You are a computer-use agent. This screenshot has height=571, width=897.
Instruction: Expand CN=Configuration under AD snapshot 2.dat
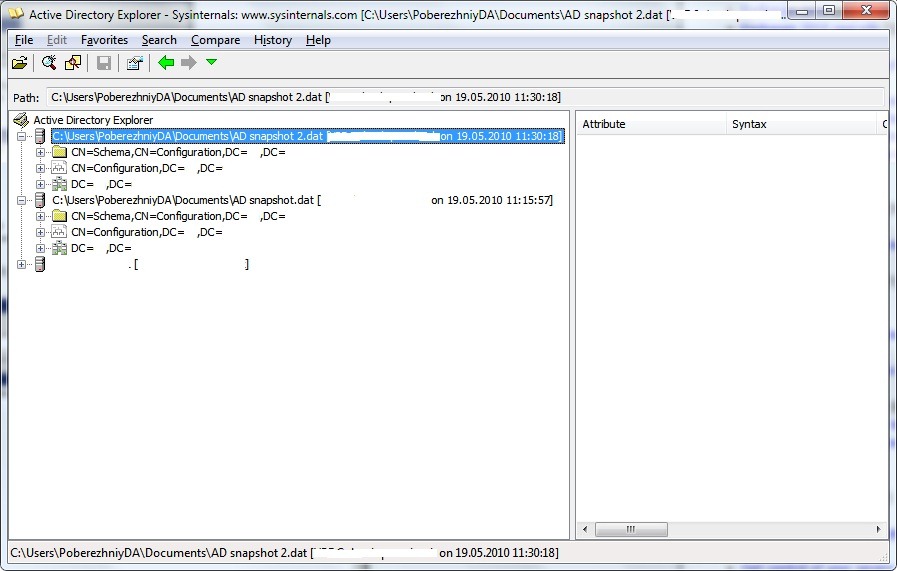click(x=40, y=168)
